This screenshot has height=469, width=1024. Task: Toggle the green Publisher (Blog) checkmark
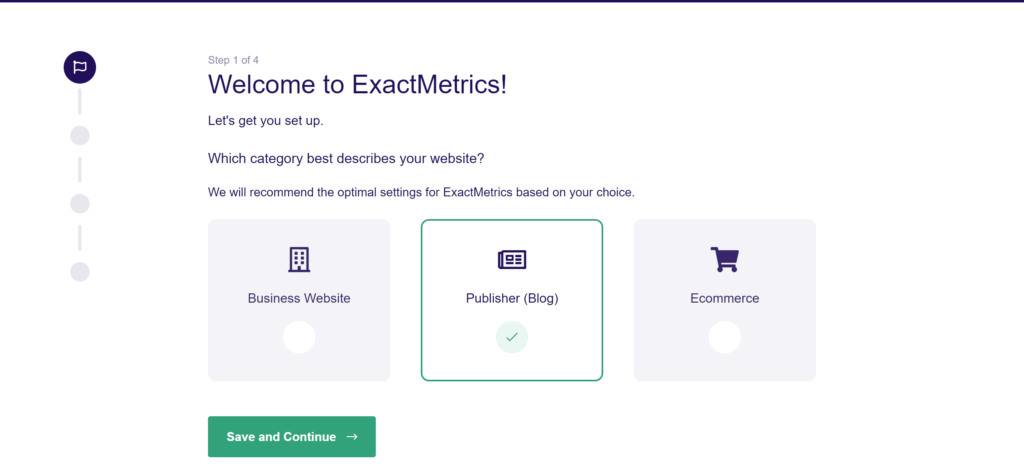[x=512, y=337]
